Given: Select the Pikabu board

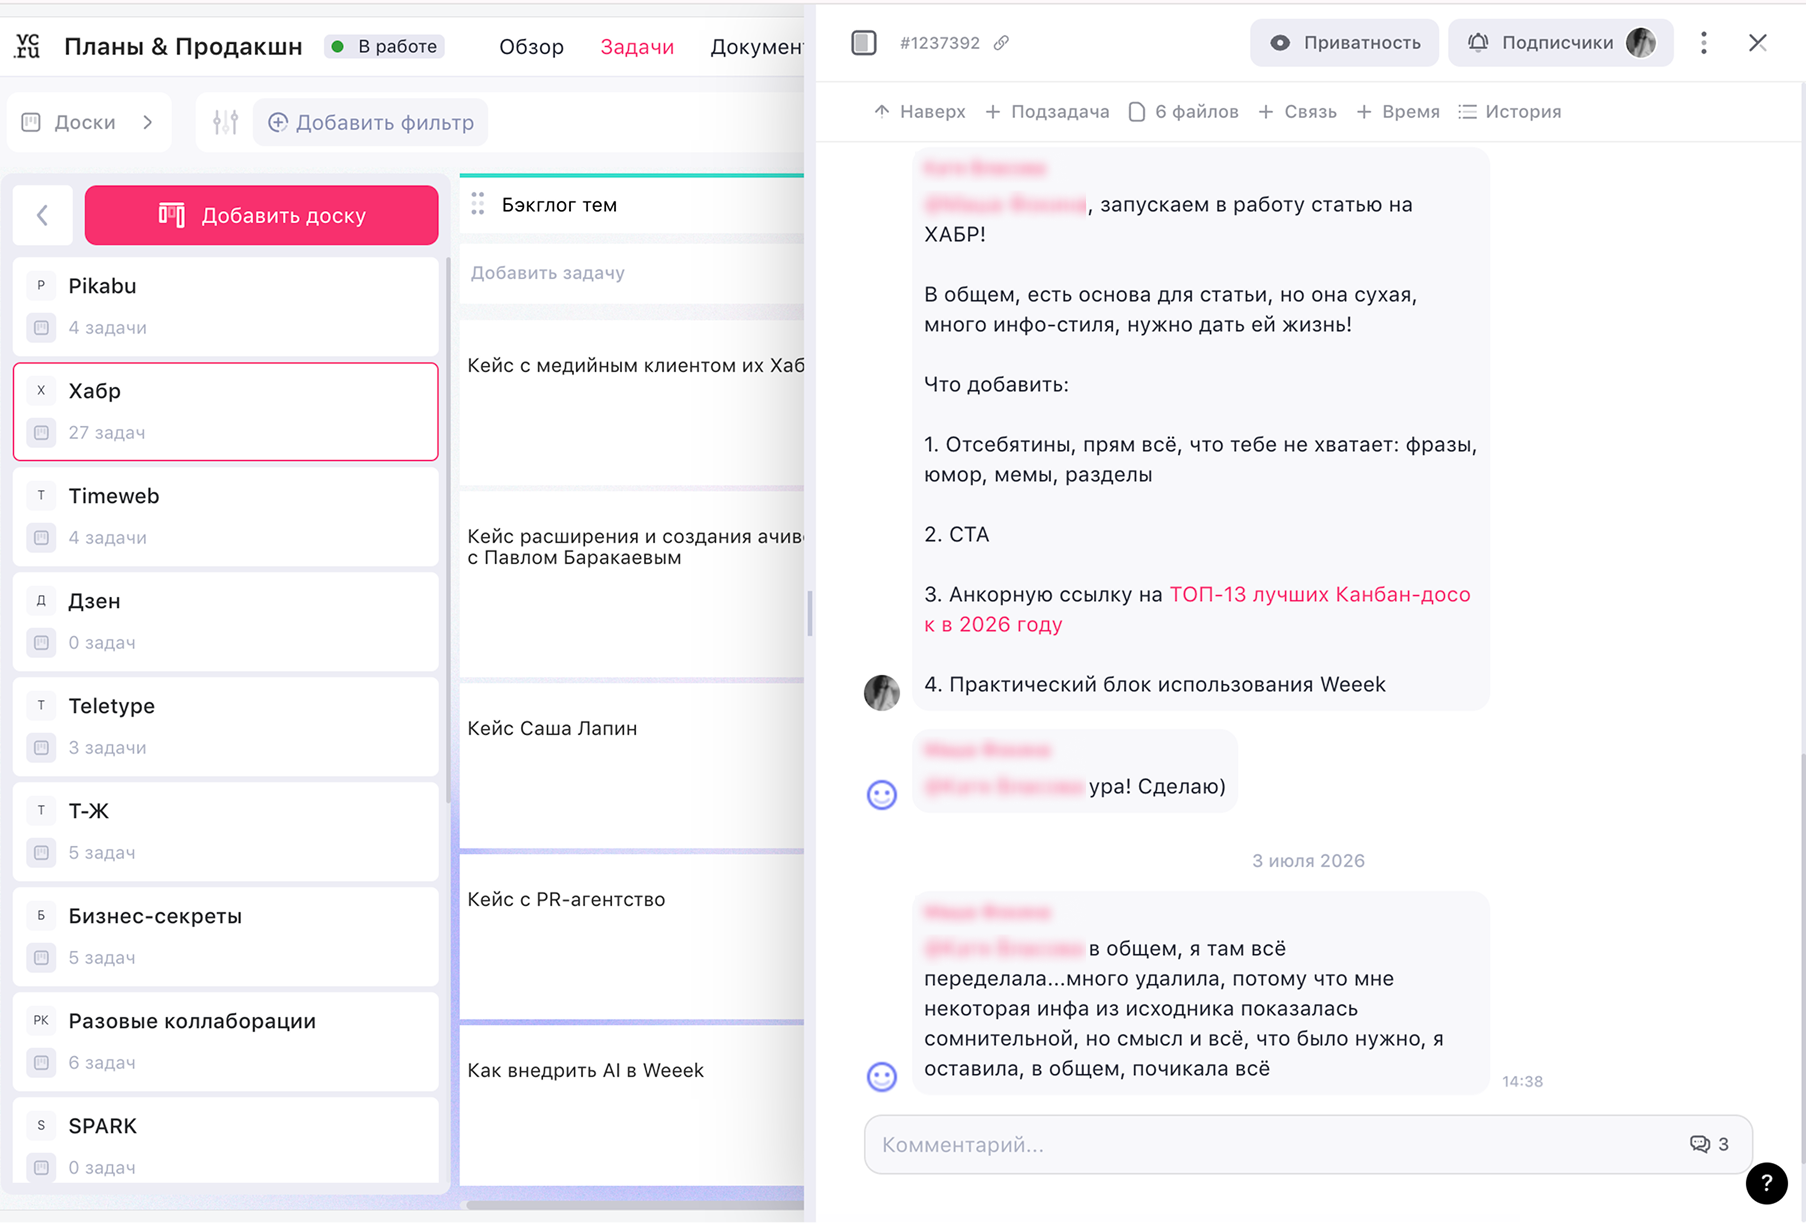Looking at the screenshot, I should pos(226,306).
